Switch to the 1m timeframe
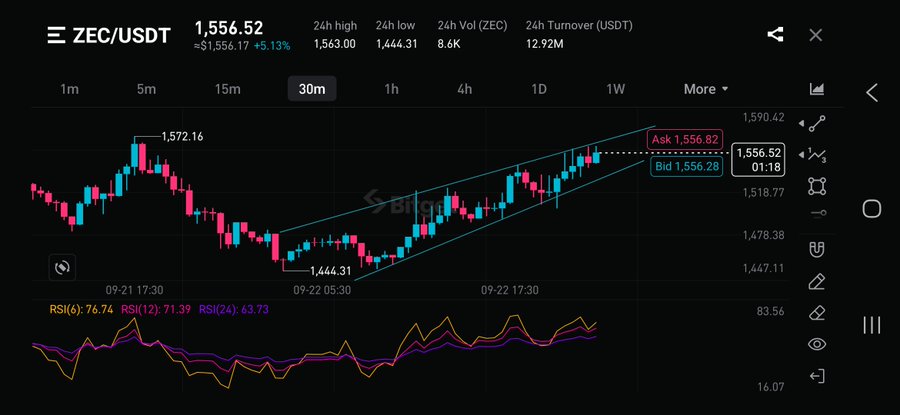Image resolution: width=900 pixels, height=415 pixels. click(x=69, y=89)
